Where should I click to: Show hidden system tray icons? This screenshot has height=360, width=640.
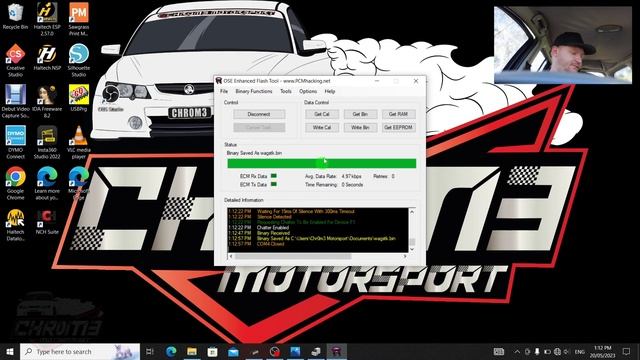click(x=517, y=351)
